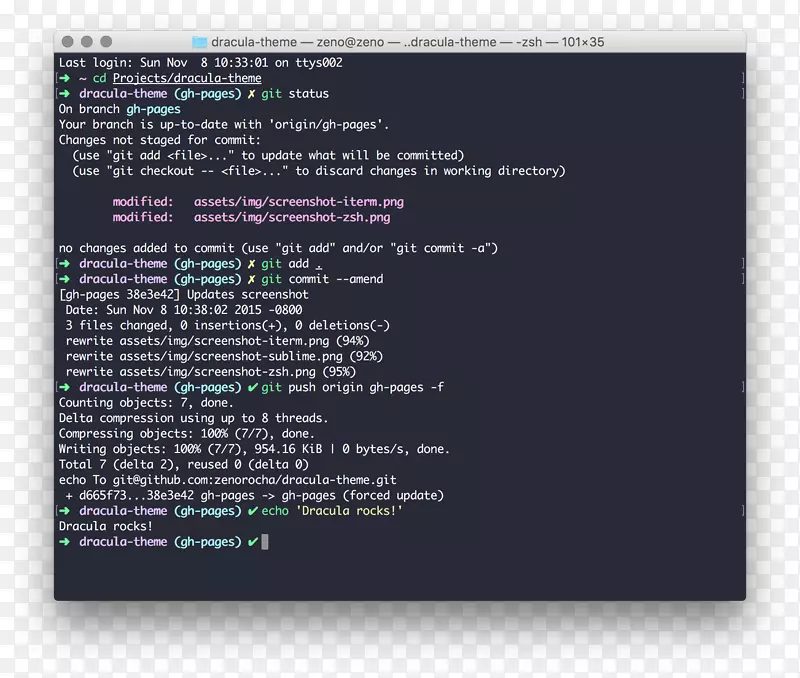Click the red ✗ symbol on the git add line
800x678 pixels.
254,263
